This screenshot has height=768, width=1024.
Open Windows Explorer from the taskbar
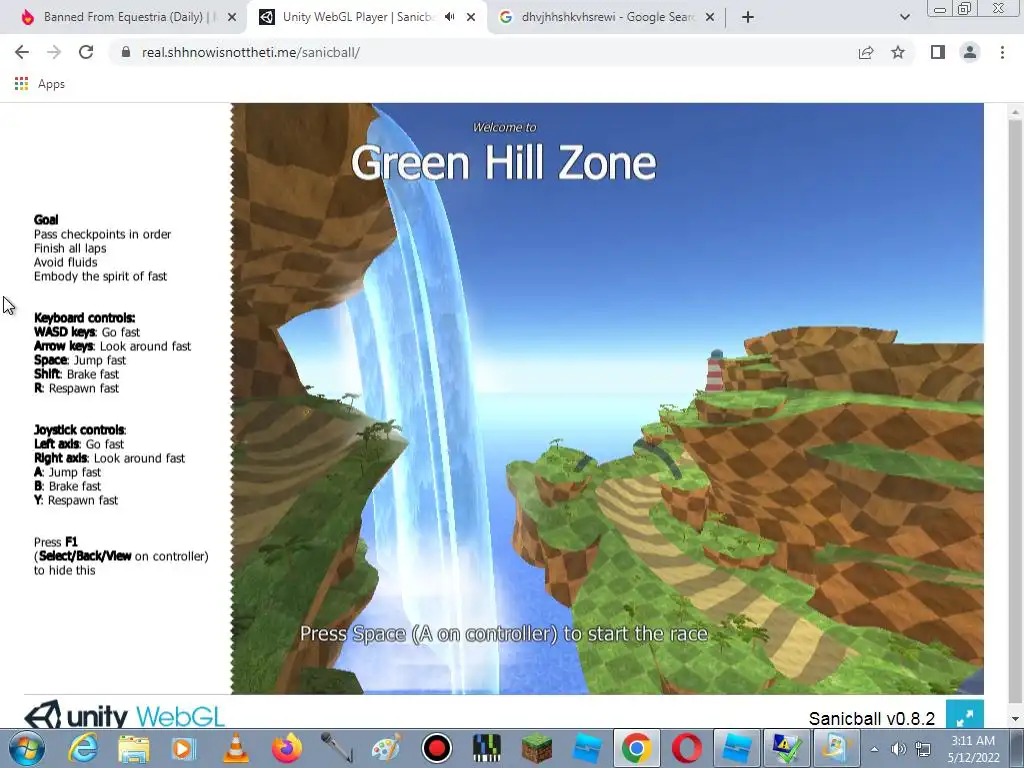[134, 748]
